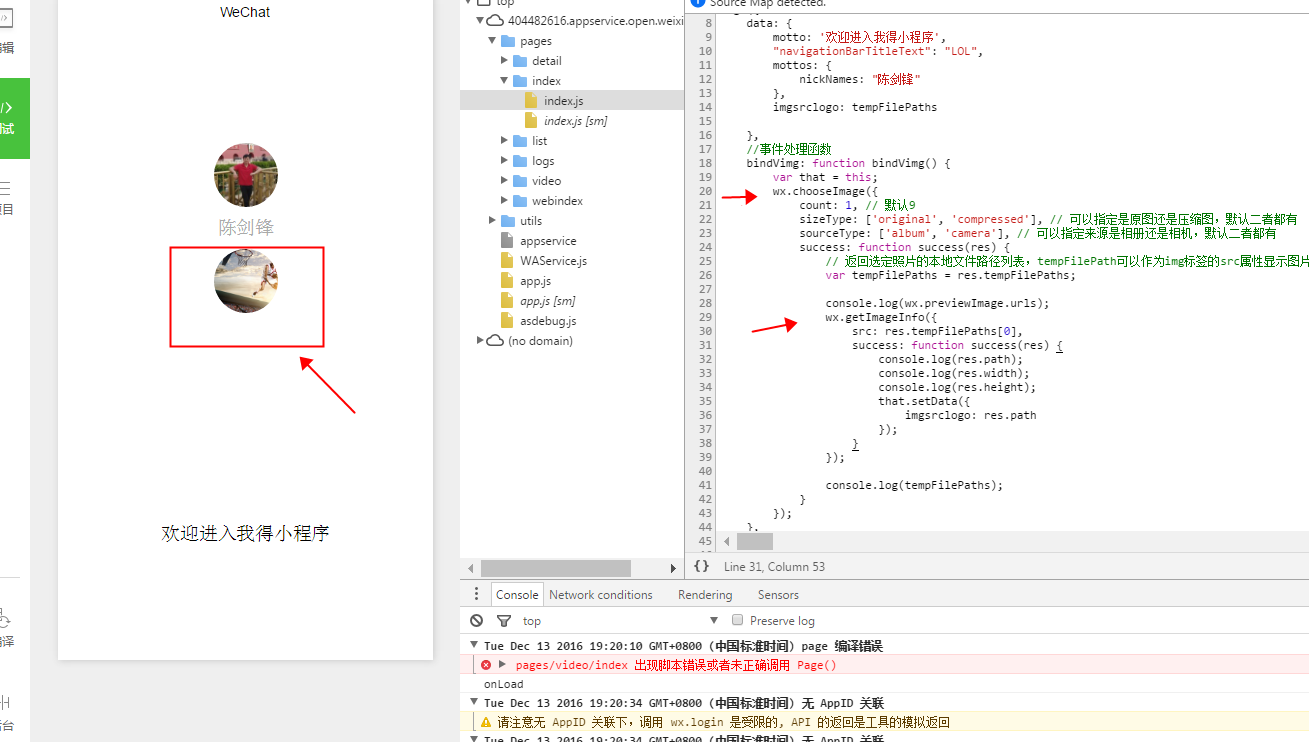The image size is (1309, 742).
Task: Click the file tree horizontal scrollbar thumb
Action: (555, 568)
